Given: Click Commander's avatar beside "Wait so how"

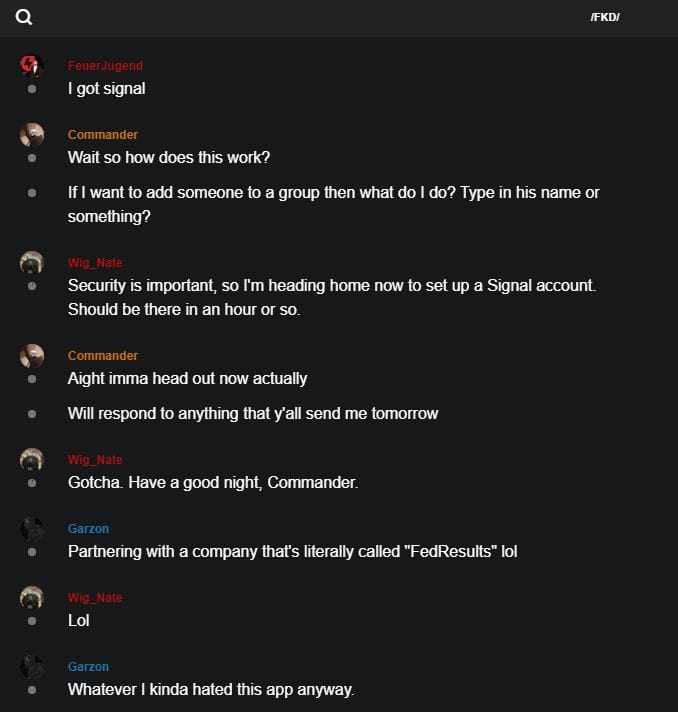Looking at the screenshot, I should tap(32, 135).
